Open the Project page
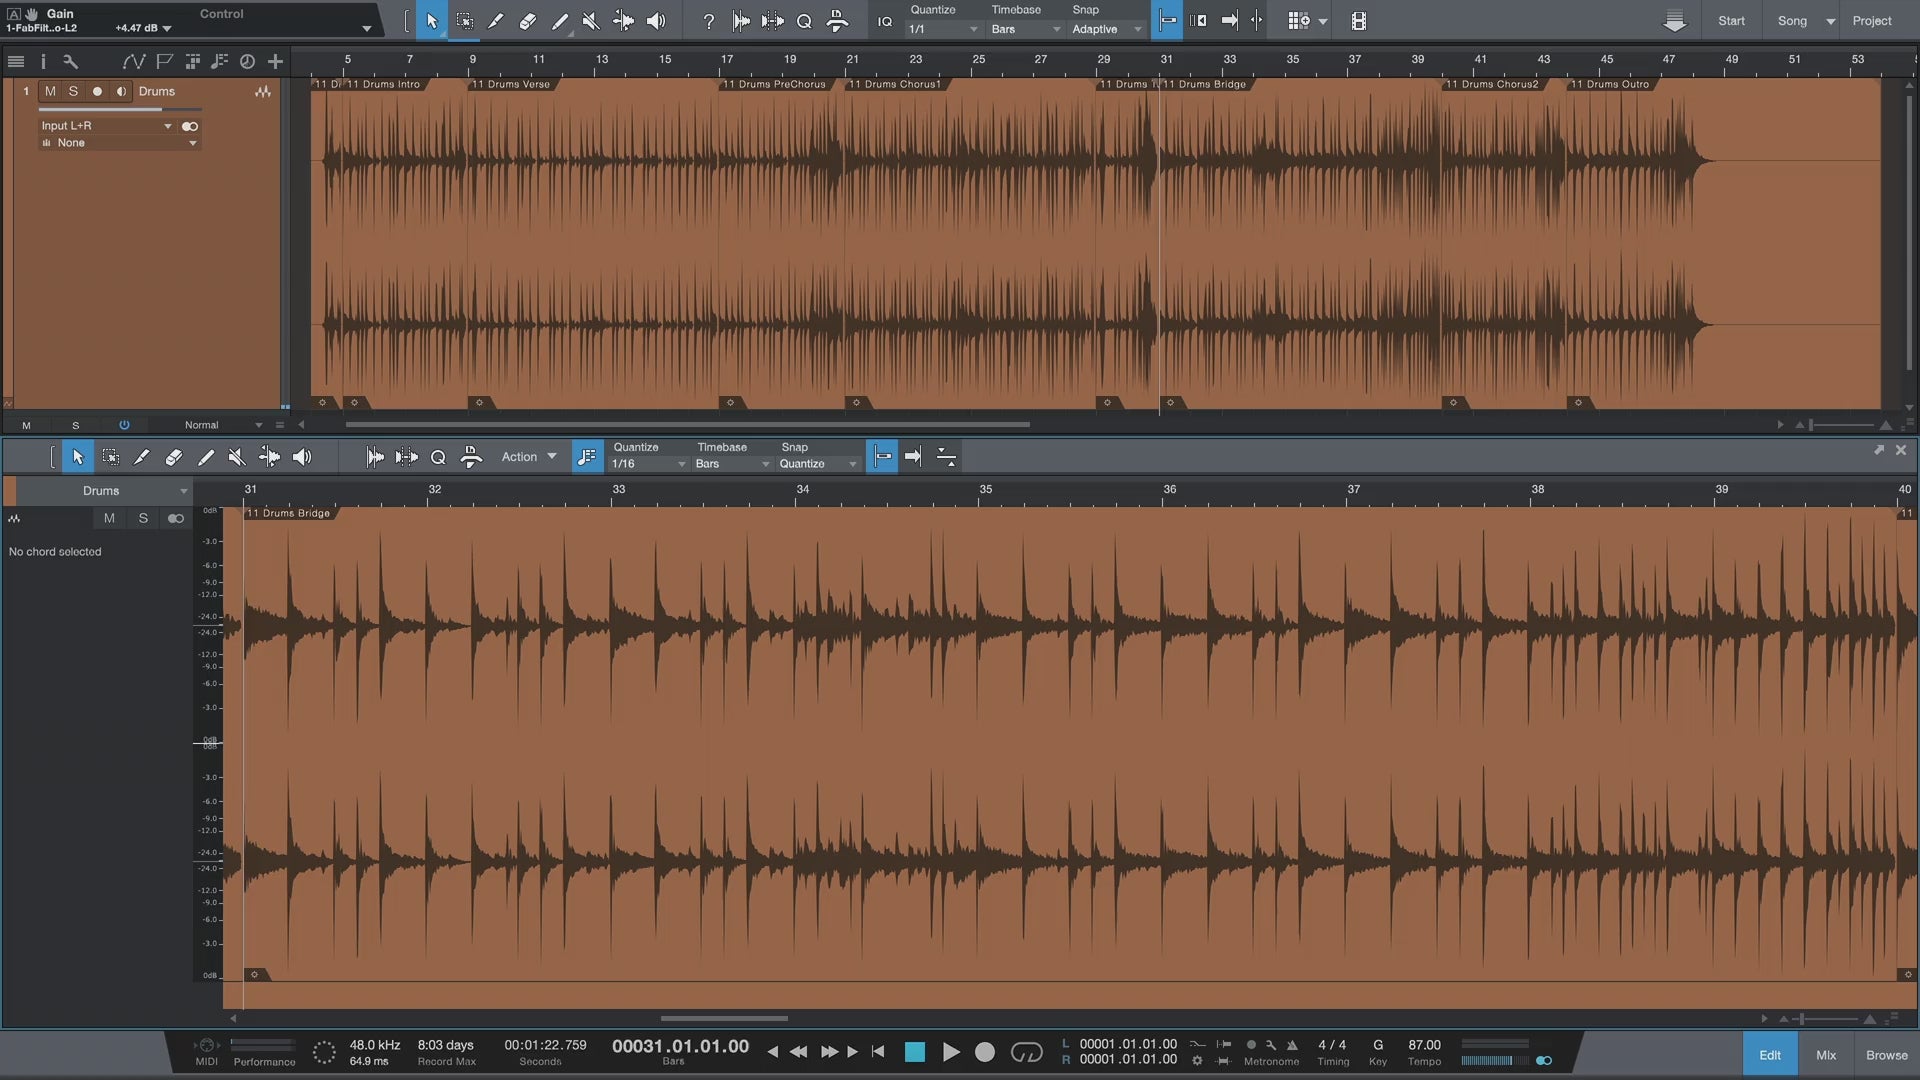 [x=1871, y=21]
